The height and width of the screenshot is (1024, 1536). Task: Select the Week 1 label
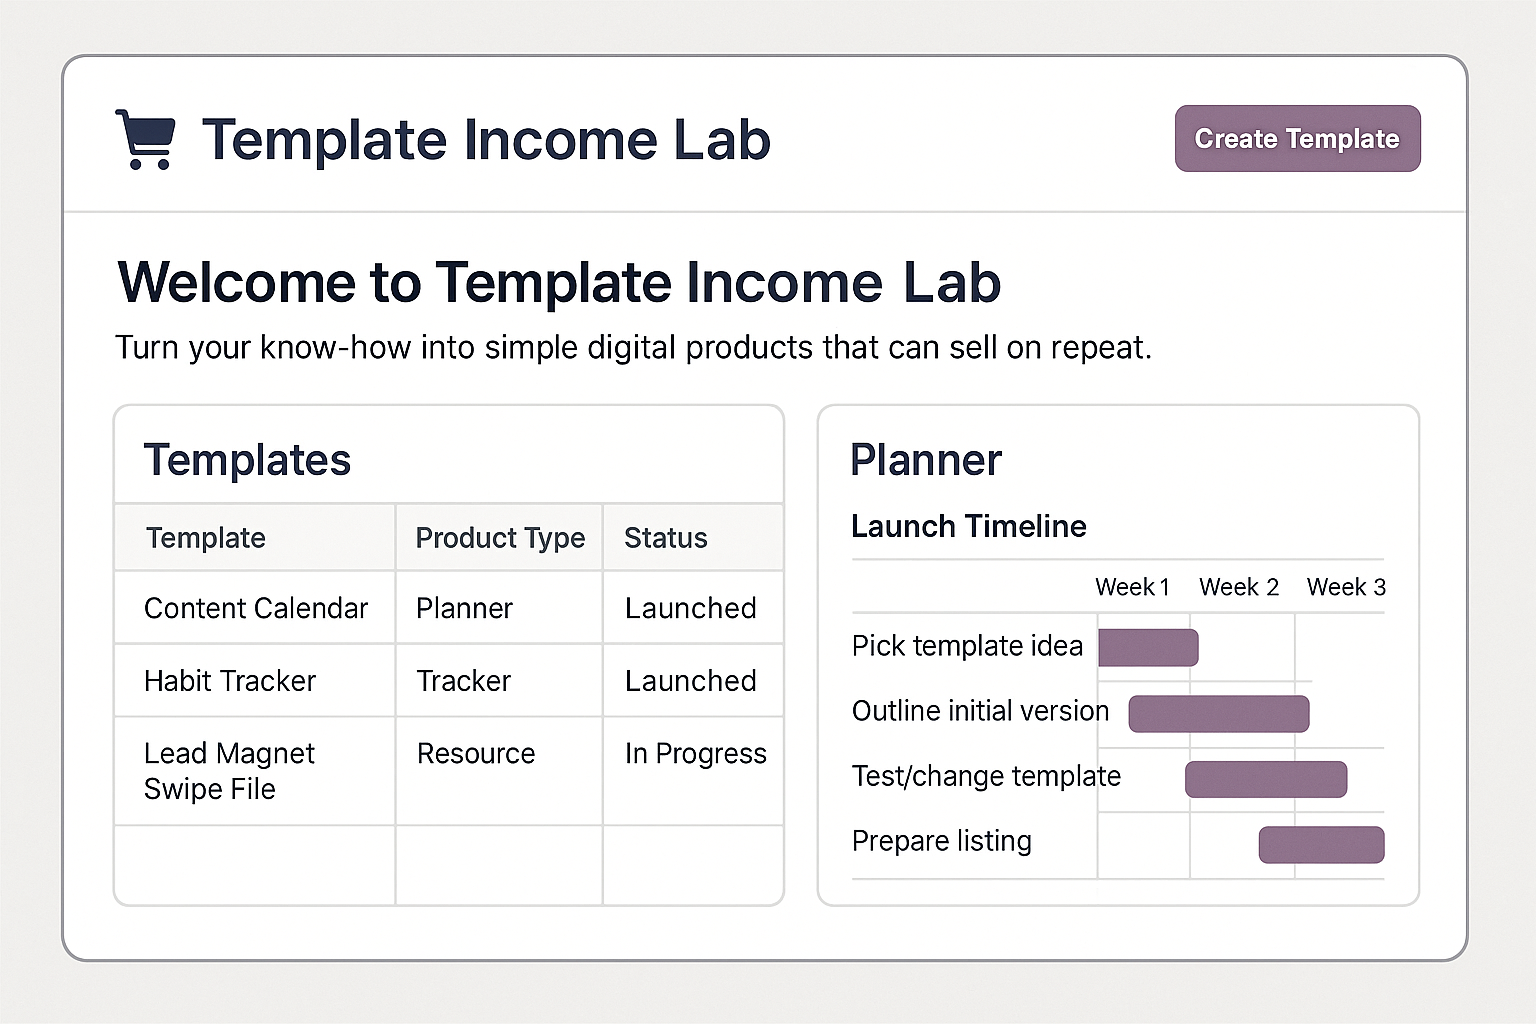click(1132, 587)
